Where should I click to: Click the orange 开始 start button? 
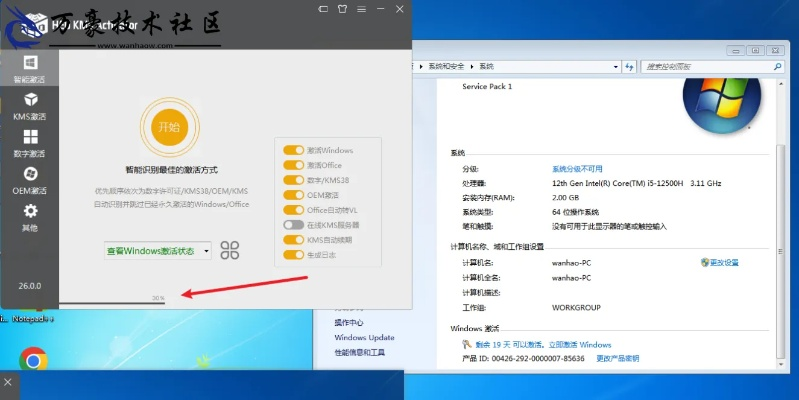coord(169,127)
